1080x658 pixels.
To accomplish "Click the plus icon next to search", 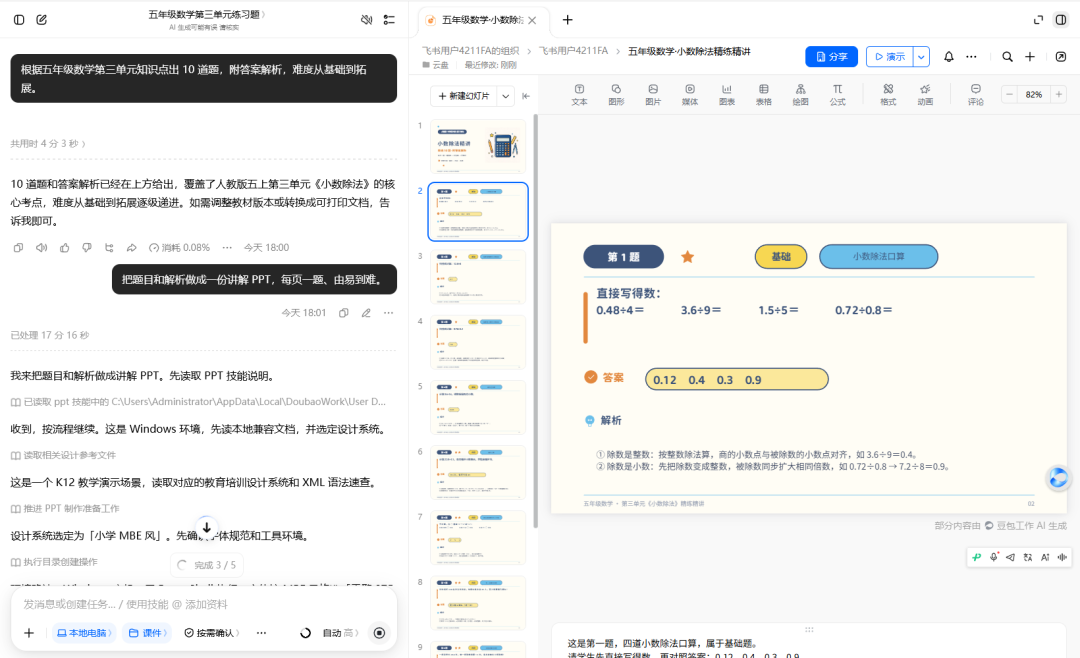I will 1030,56.
